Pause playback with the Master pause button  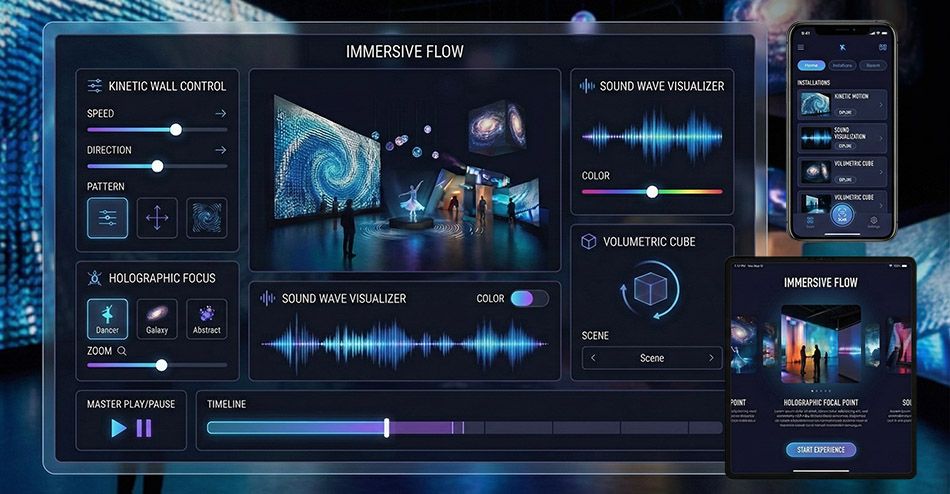tap(144, 429)
